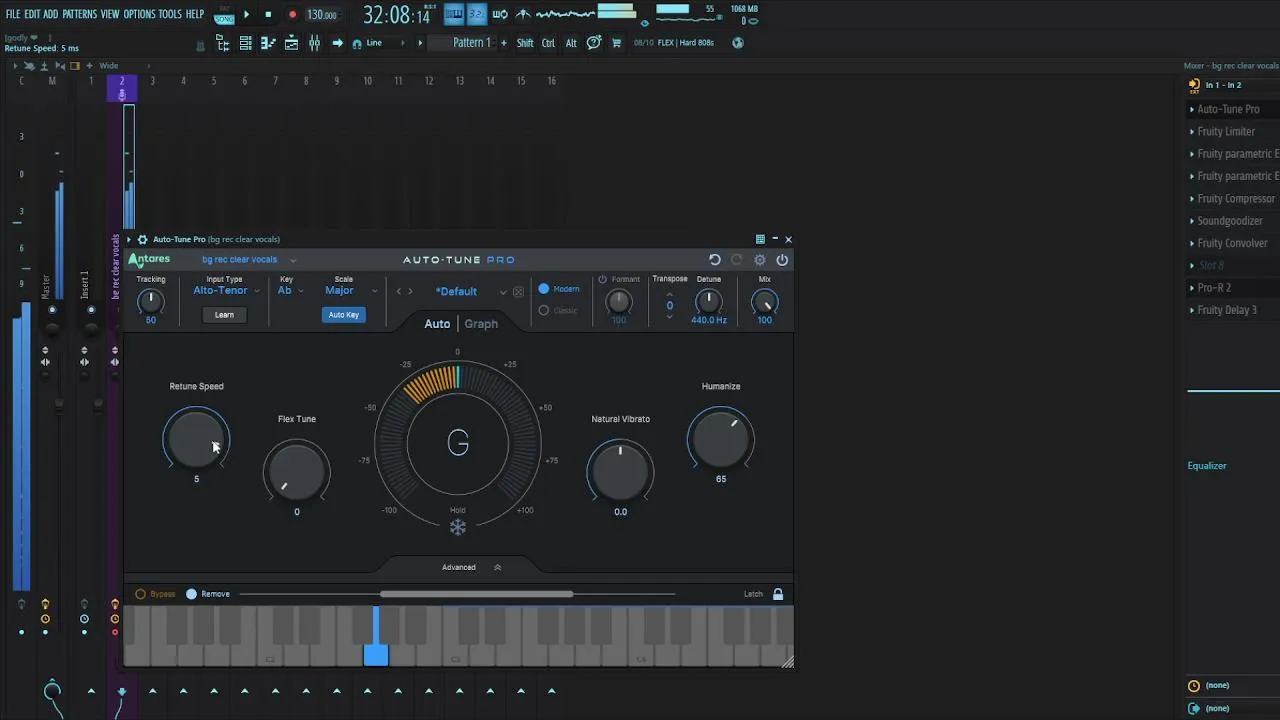Open the *Default preset dropdown
Image resolution: width=1280 pixels, height=720 pixels.
coord(471,292)
